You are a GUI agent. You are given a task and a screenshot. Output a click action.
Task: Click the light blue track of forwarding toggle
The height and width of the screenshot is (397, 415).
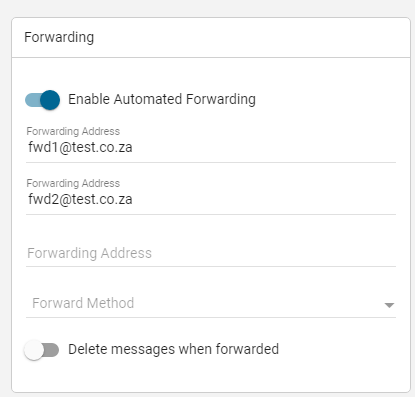click(x=33, y=100)
